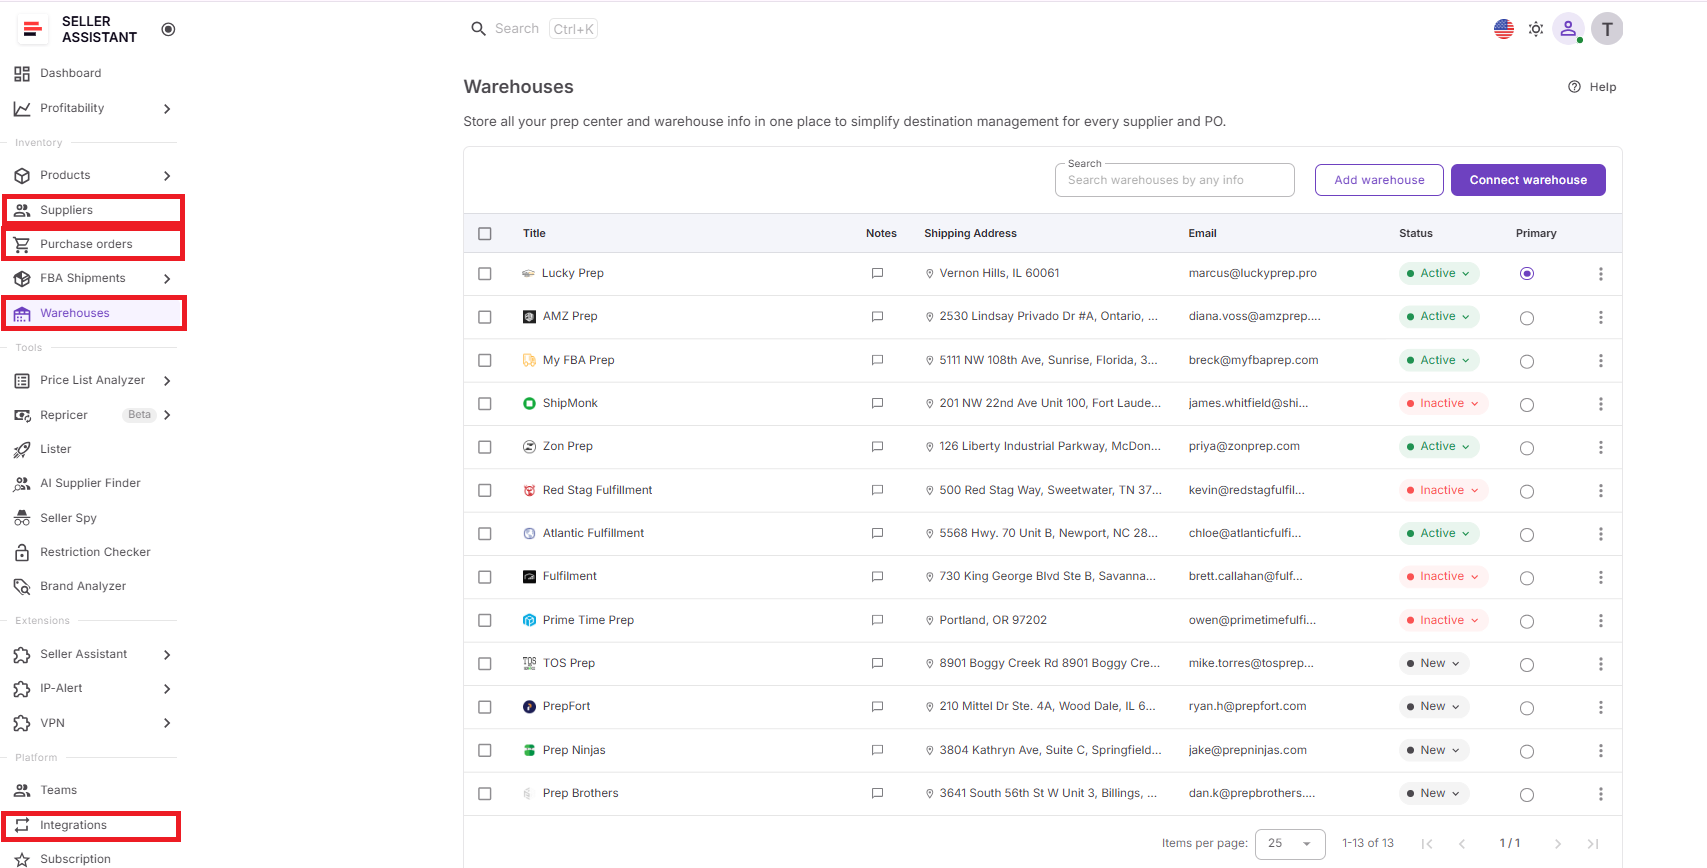Toggle the select-all checkbox in header
This screenshot has width=1707, height=868.
tap(485, 234)
